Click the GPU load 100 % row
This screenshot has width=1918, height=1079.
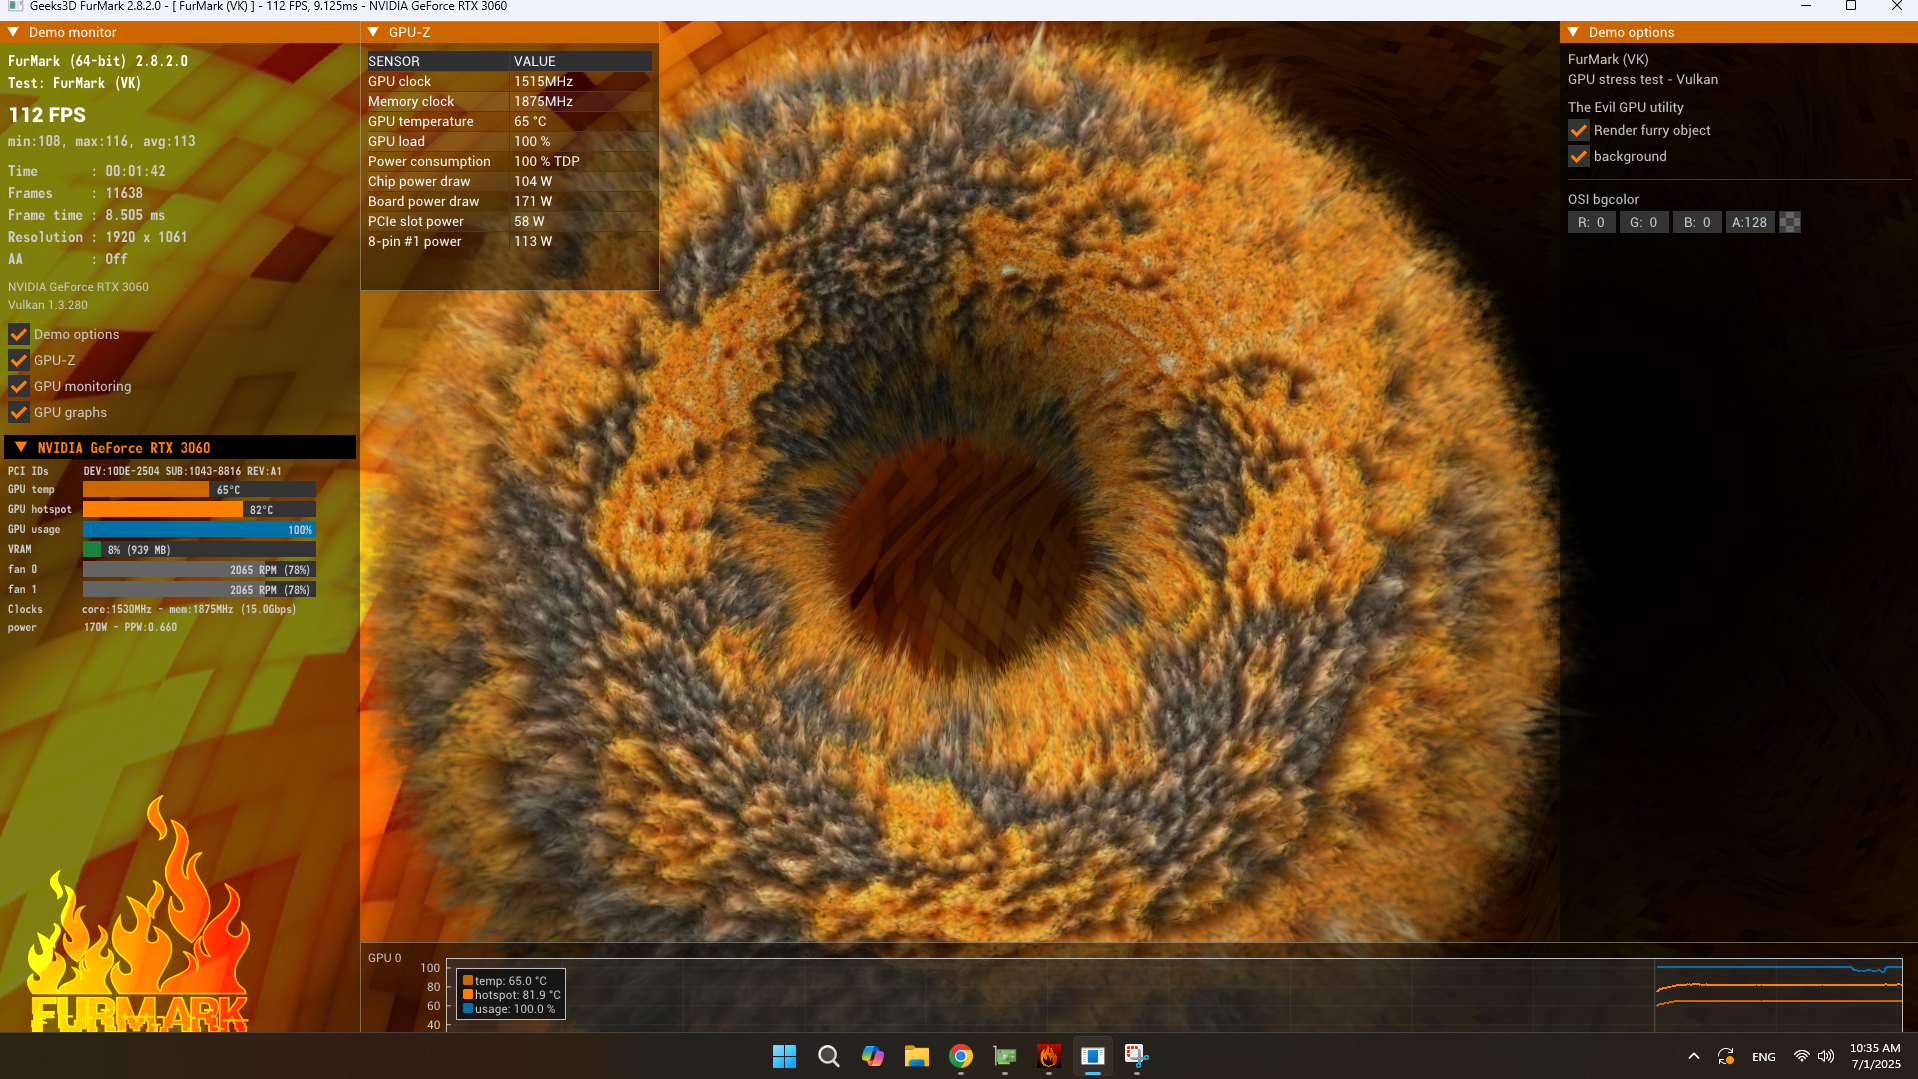tap(509, 141)
